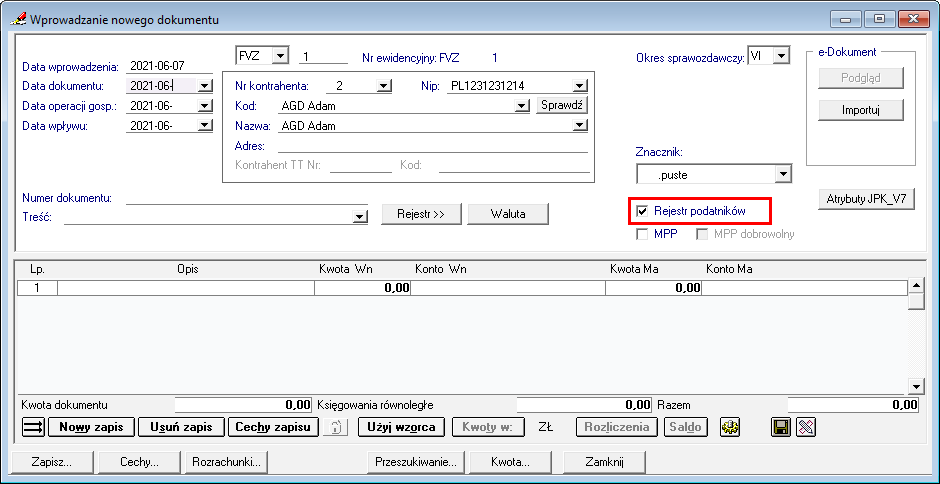The image size is (940, 484).
Task: Expand the Data dokumentu date picker
Action: (x=205, y=86)
